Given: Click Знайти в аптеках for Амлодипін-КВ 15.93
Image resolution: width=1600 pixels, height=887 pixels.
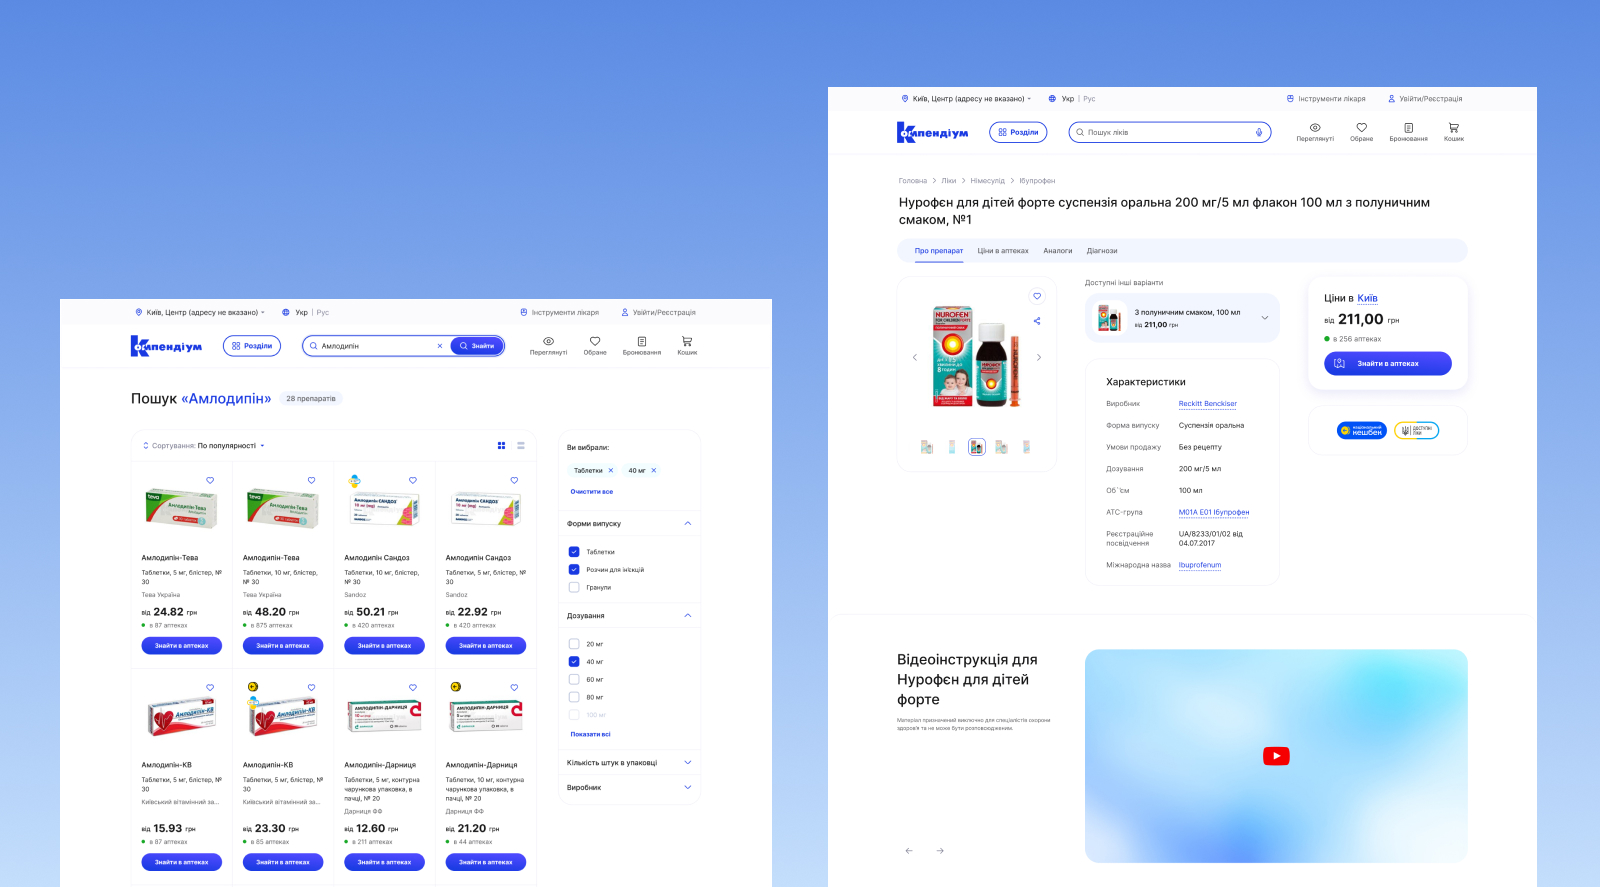Looking at the screenshot, I should (182, 862).
